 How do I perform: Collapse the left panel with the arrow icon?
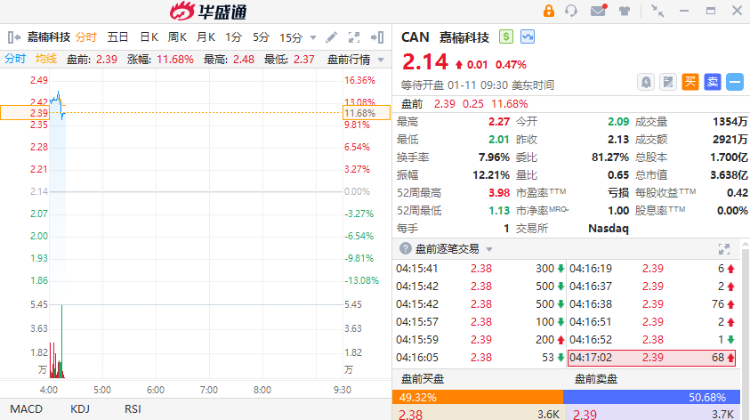click(14, 37)
